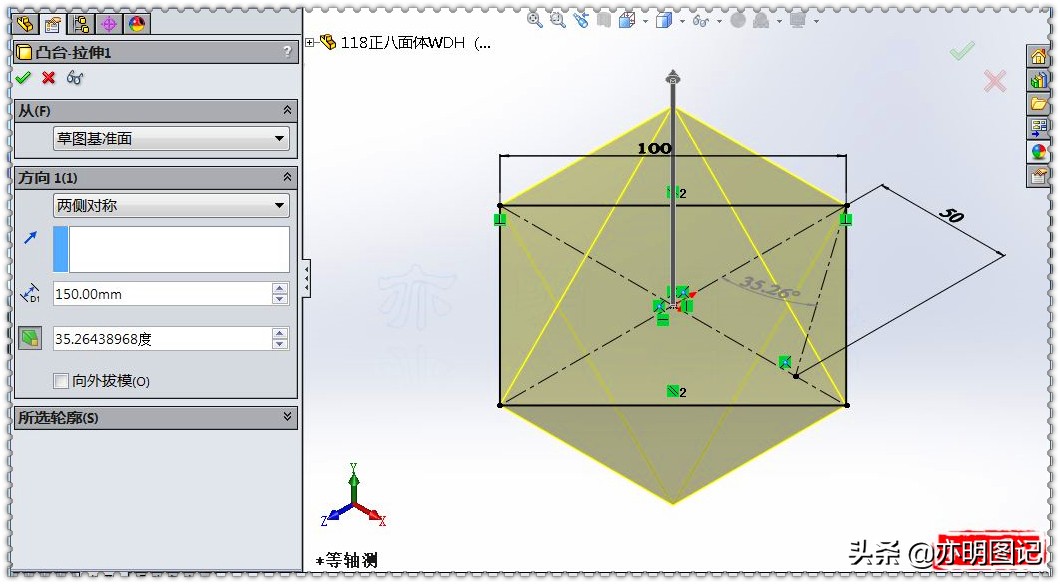Cancel the extrude with red X
1060x584 pixels.
[47, 78]
